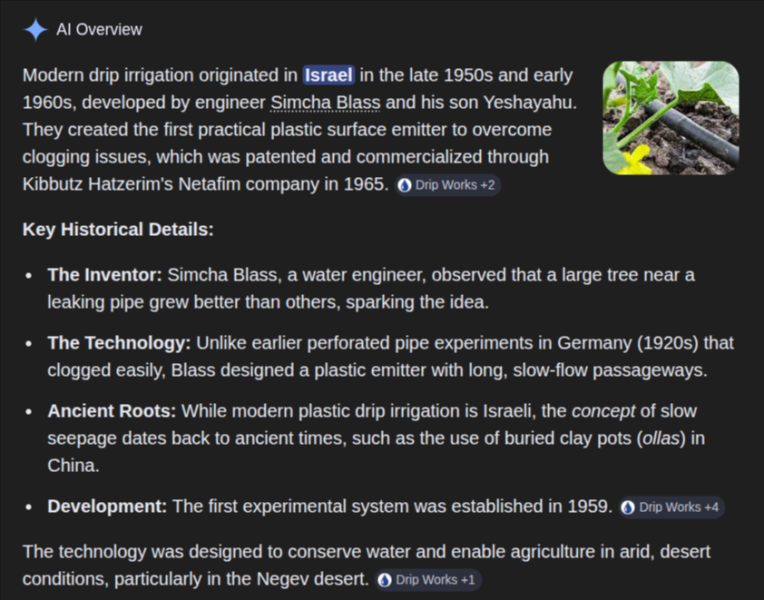Open the Drip Works +2 sources chip
The height and width of the screenshot is (600, 764).
coord(447,185)
